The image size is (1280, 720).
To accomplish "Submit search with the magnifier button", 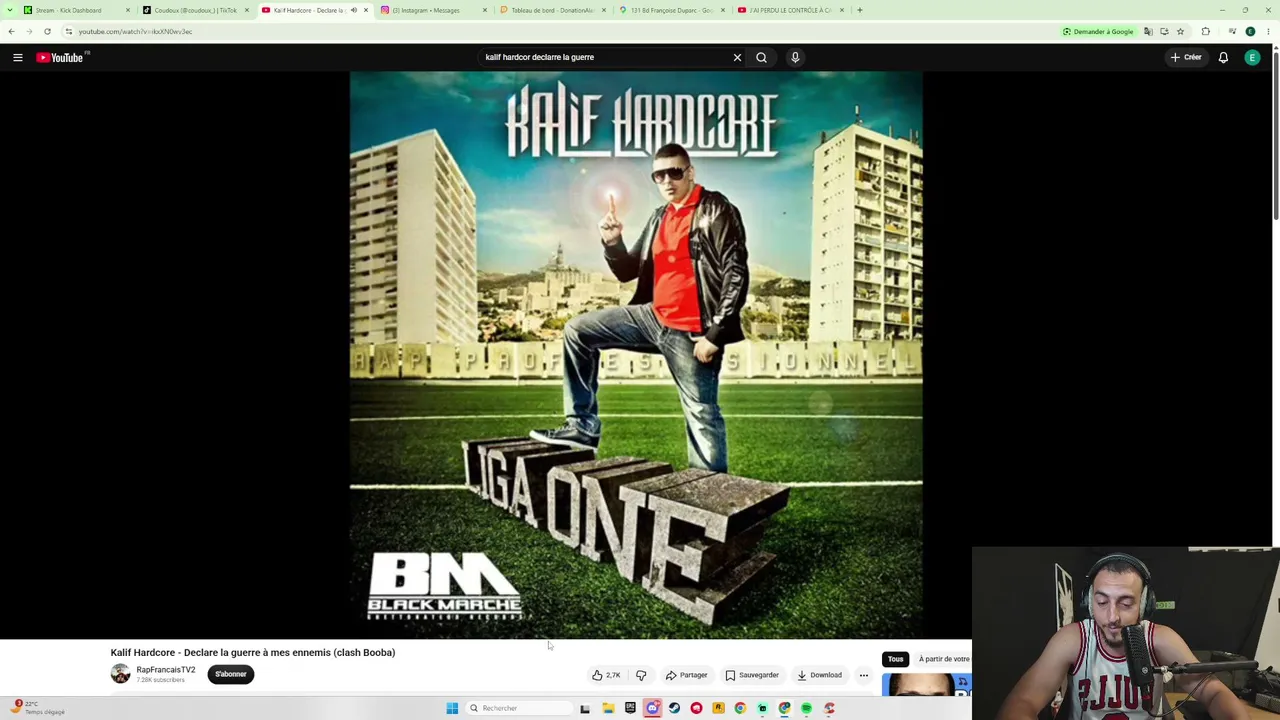I will click(761, 58).
